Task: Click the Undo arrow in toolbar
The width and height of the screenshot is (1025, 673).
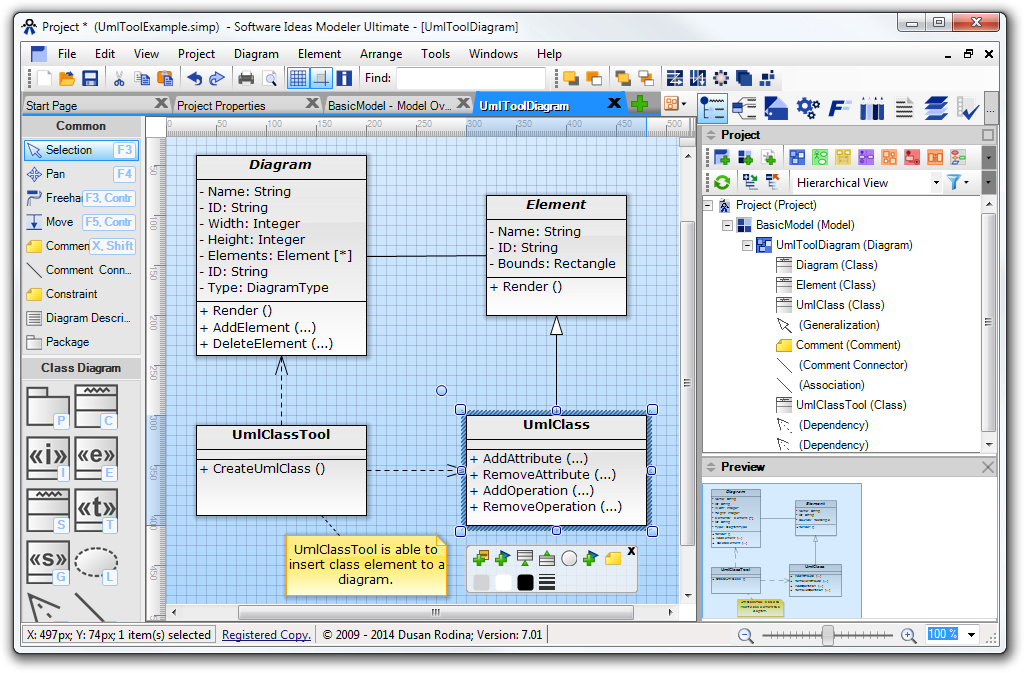Action: tap(194, 78)
